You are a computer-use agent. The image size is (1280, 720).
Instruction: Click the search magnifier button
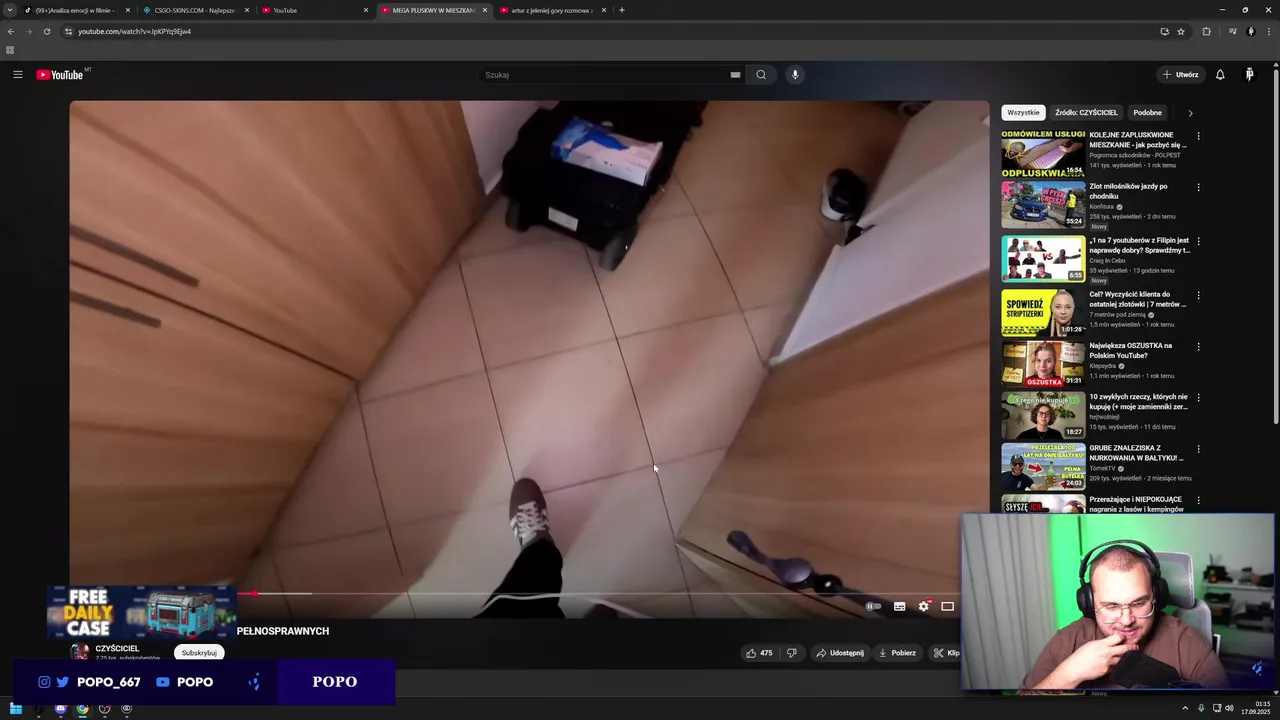[x=761, y=74]
